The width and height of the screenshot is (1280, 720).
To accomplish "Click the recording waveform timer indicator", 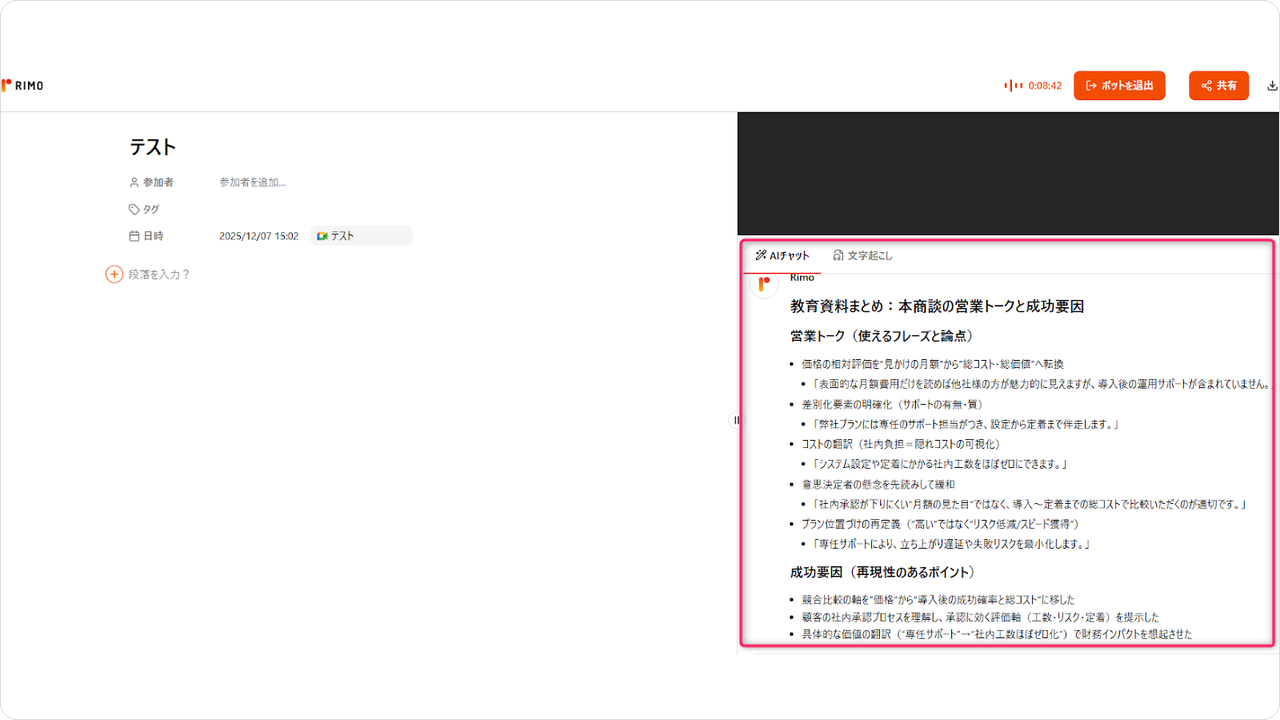I will [x=1033, y=86].
